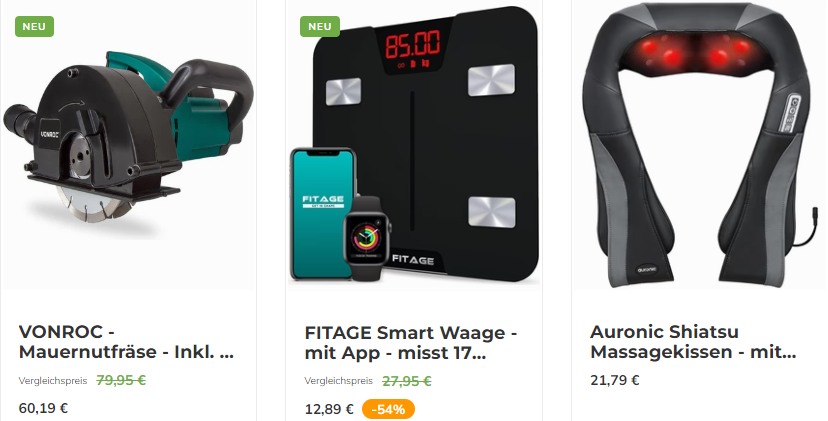Click the orange -54% discount badge

pos(388,409)
